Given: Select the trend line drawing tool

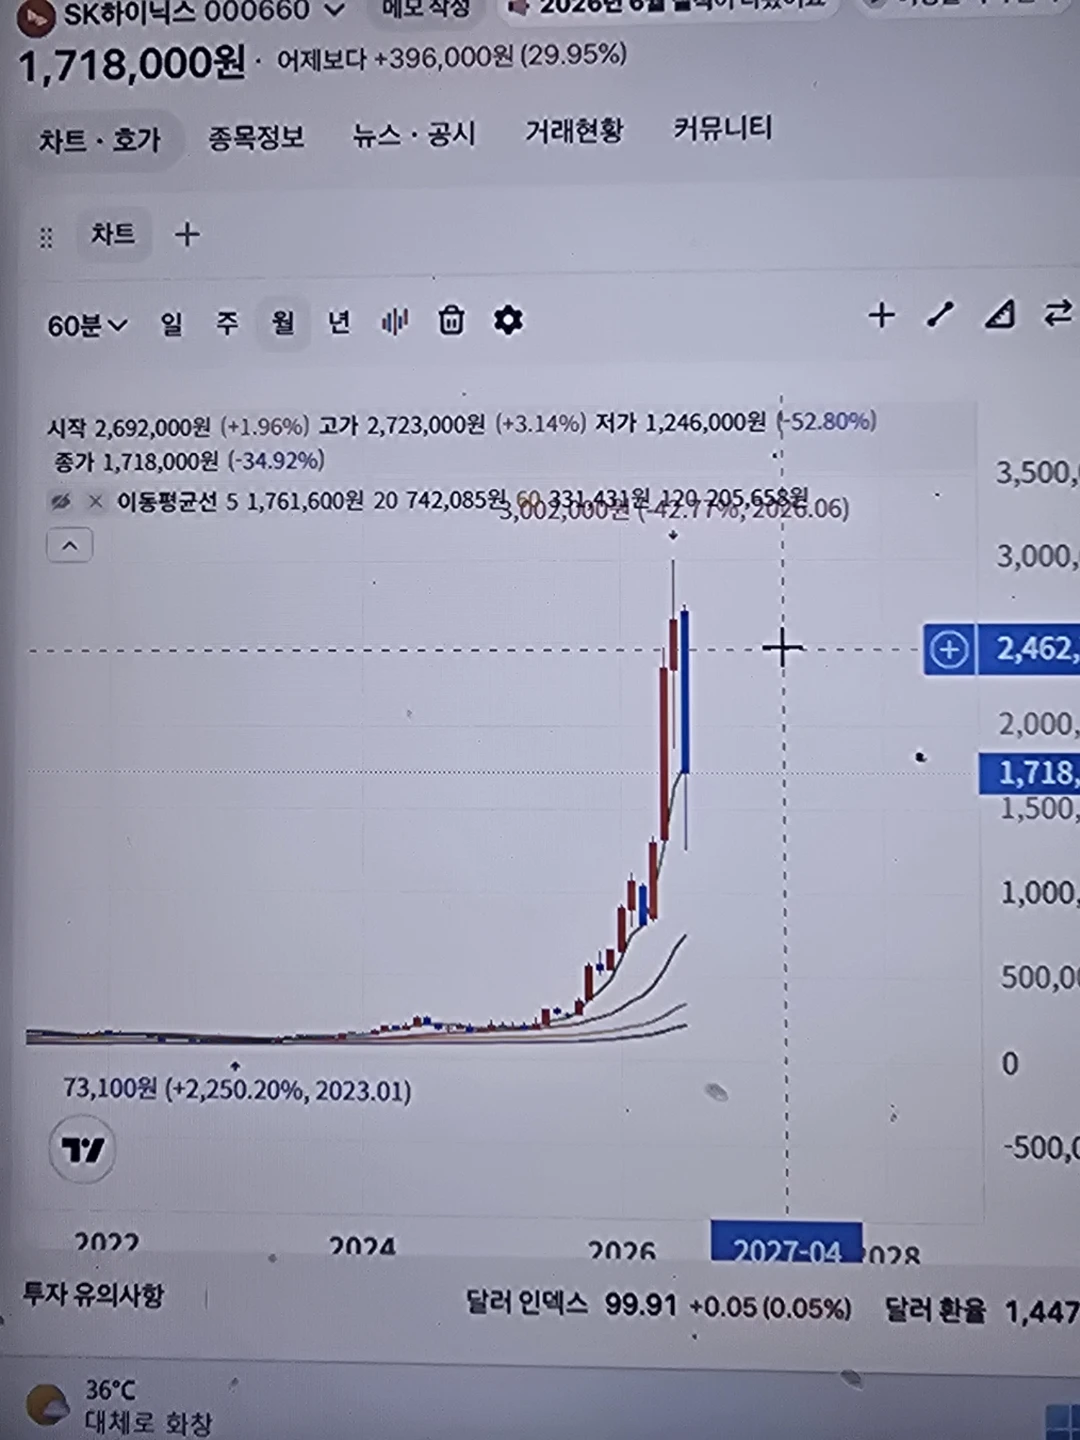Looking at the screenshot, I should (940, 315).
